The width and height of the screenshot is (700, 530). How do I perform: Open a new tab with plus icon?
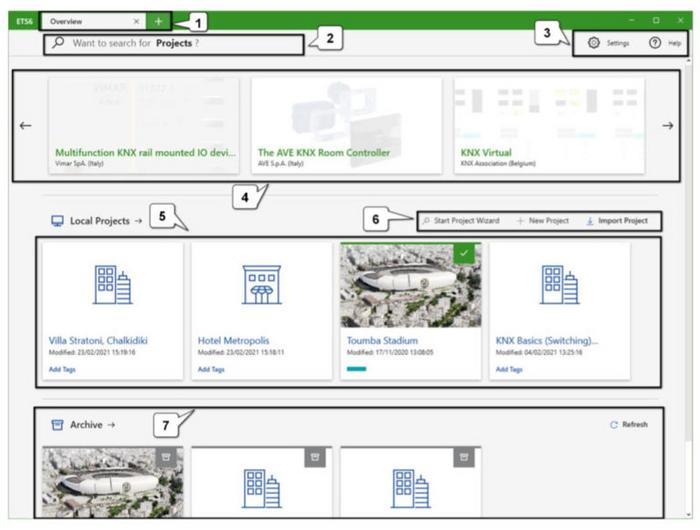158,21
